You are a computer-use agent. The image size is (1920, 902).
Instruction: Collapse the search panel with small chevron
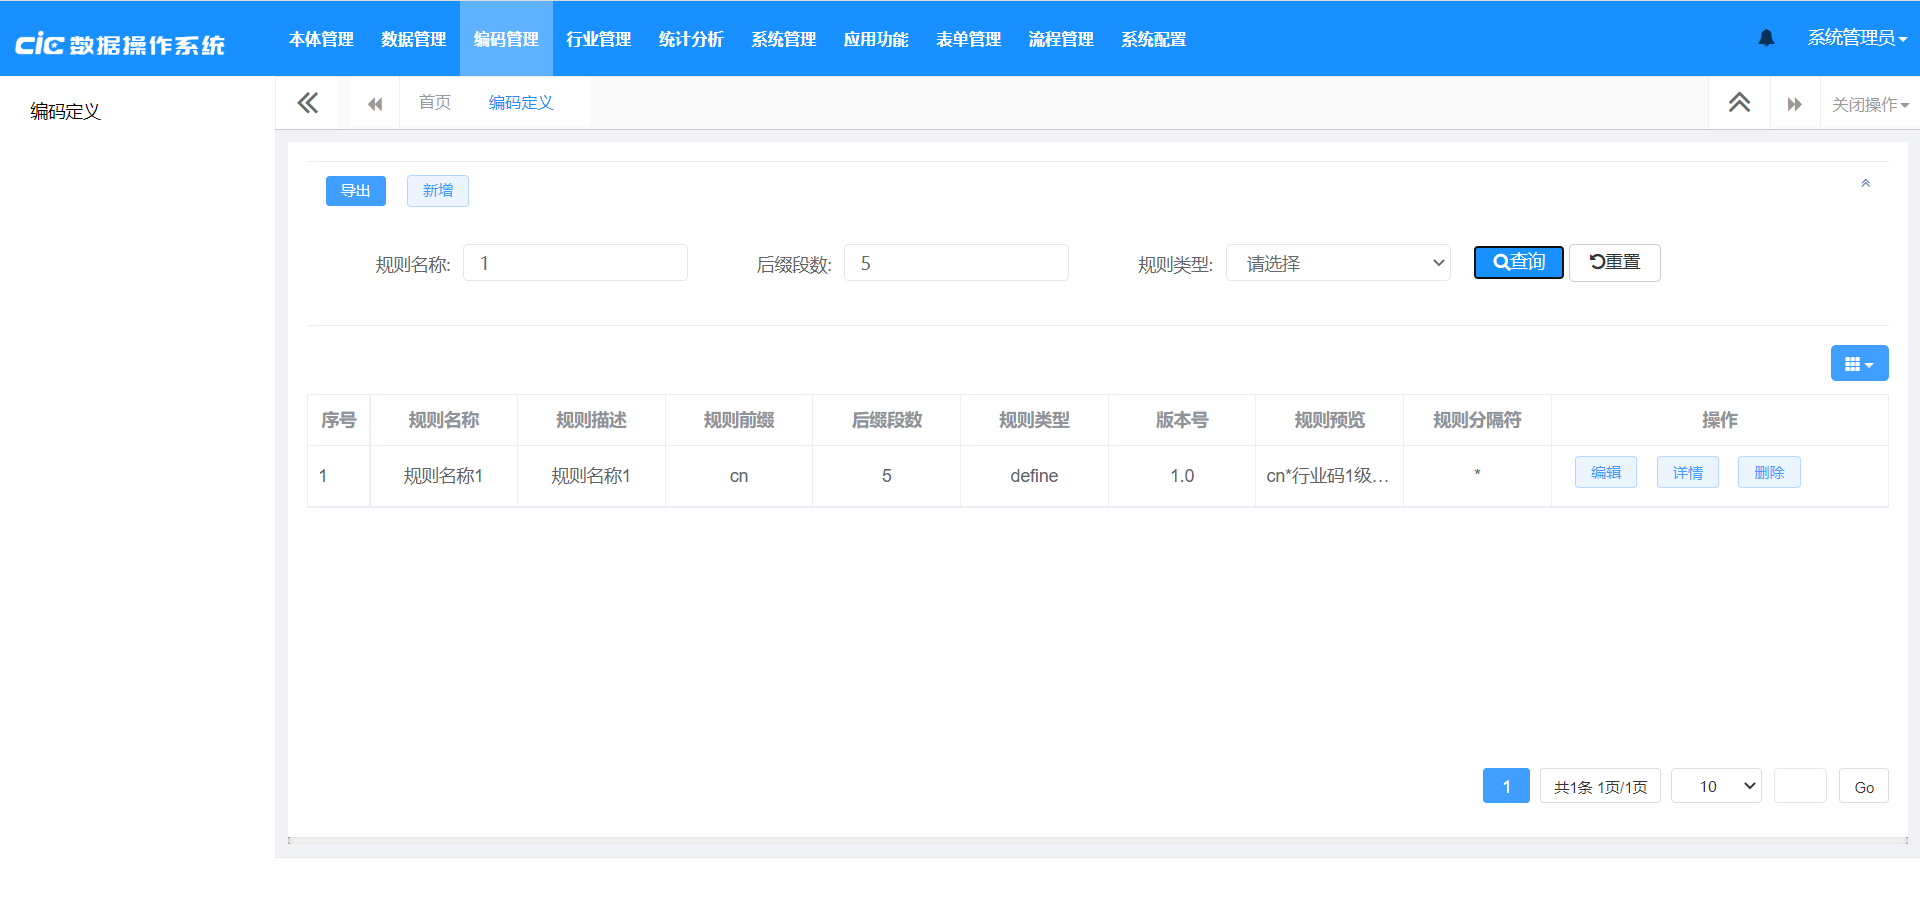point(1865,183)
